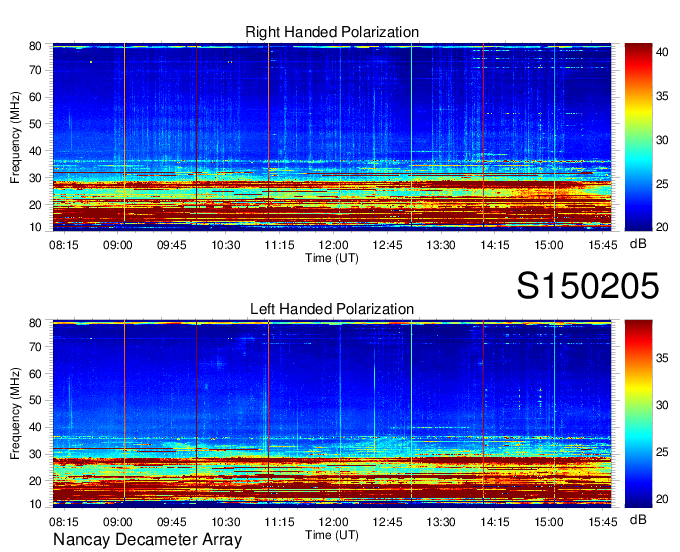Viewport: 680px width, 552px height.
Task: Click 15:45 time tick of Right Handed plot
Action: [x=603, y=245]
